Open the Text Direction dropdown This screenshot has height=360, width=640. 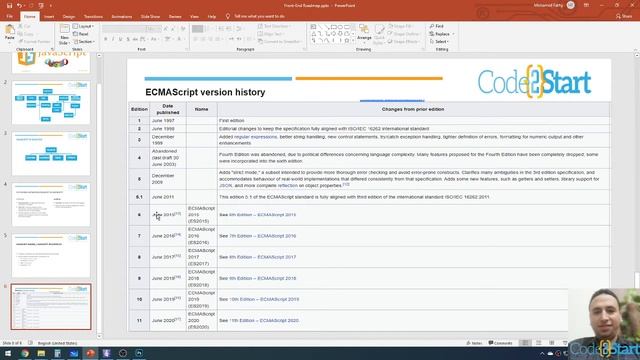[x=274, y=26]
